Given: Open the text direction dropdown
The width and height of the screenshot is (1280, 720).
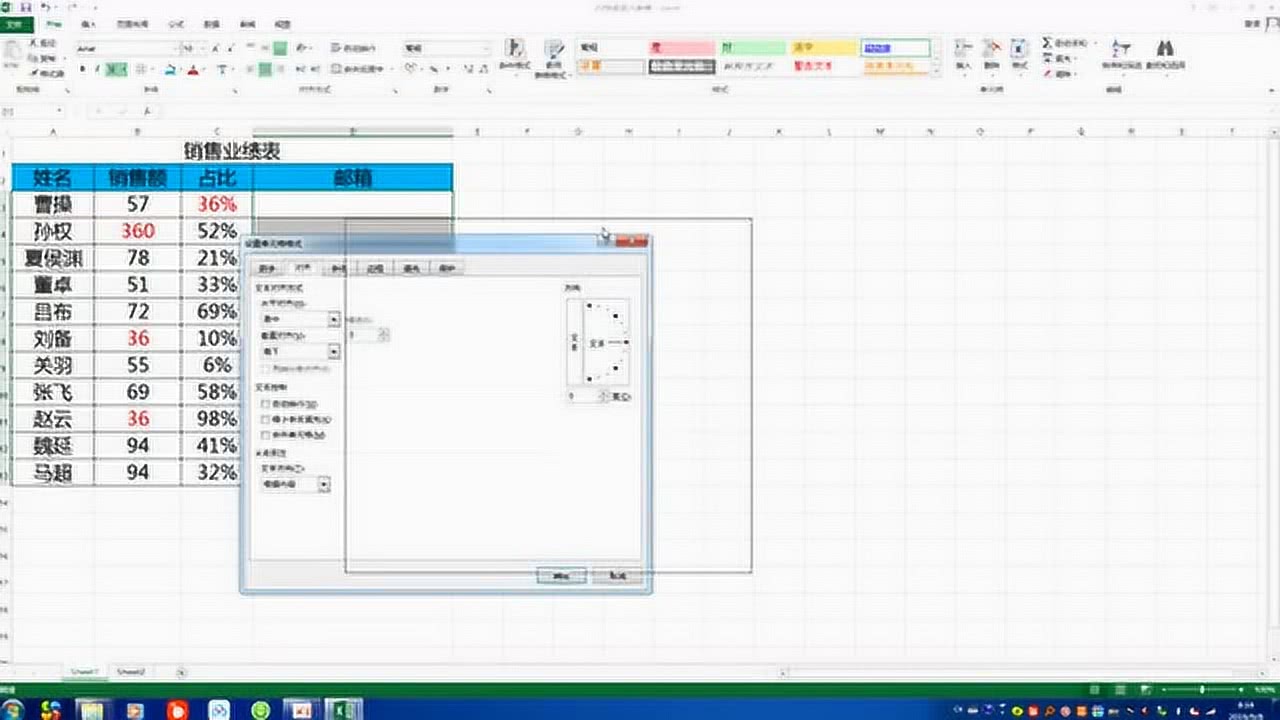Looking at the screenshot, I should pos(324,484).
